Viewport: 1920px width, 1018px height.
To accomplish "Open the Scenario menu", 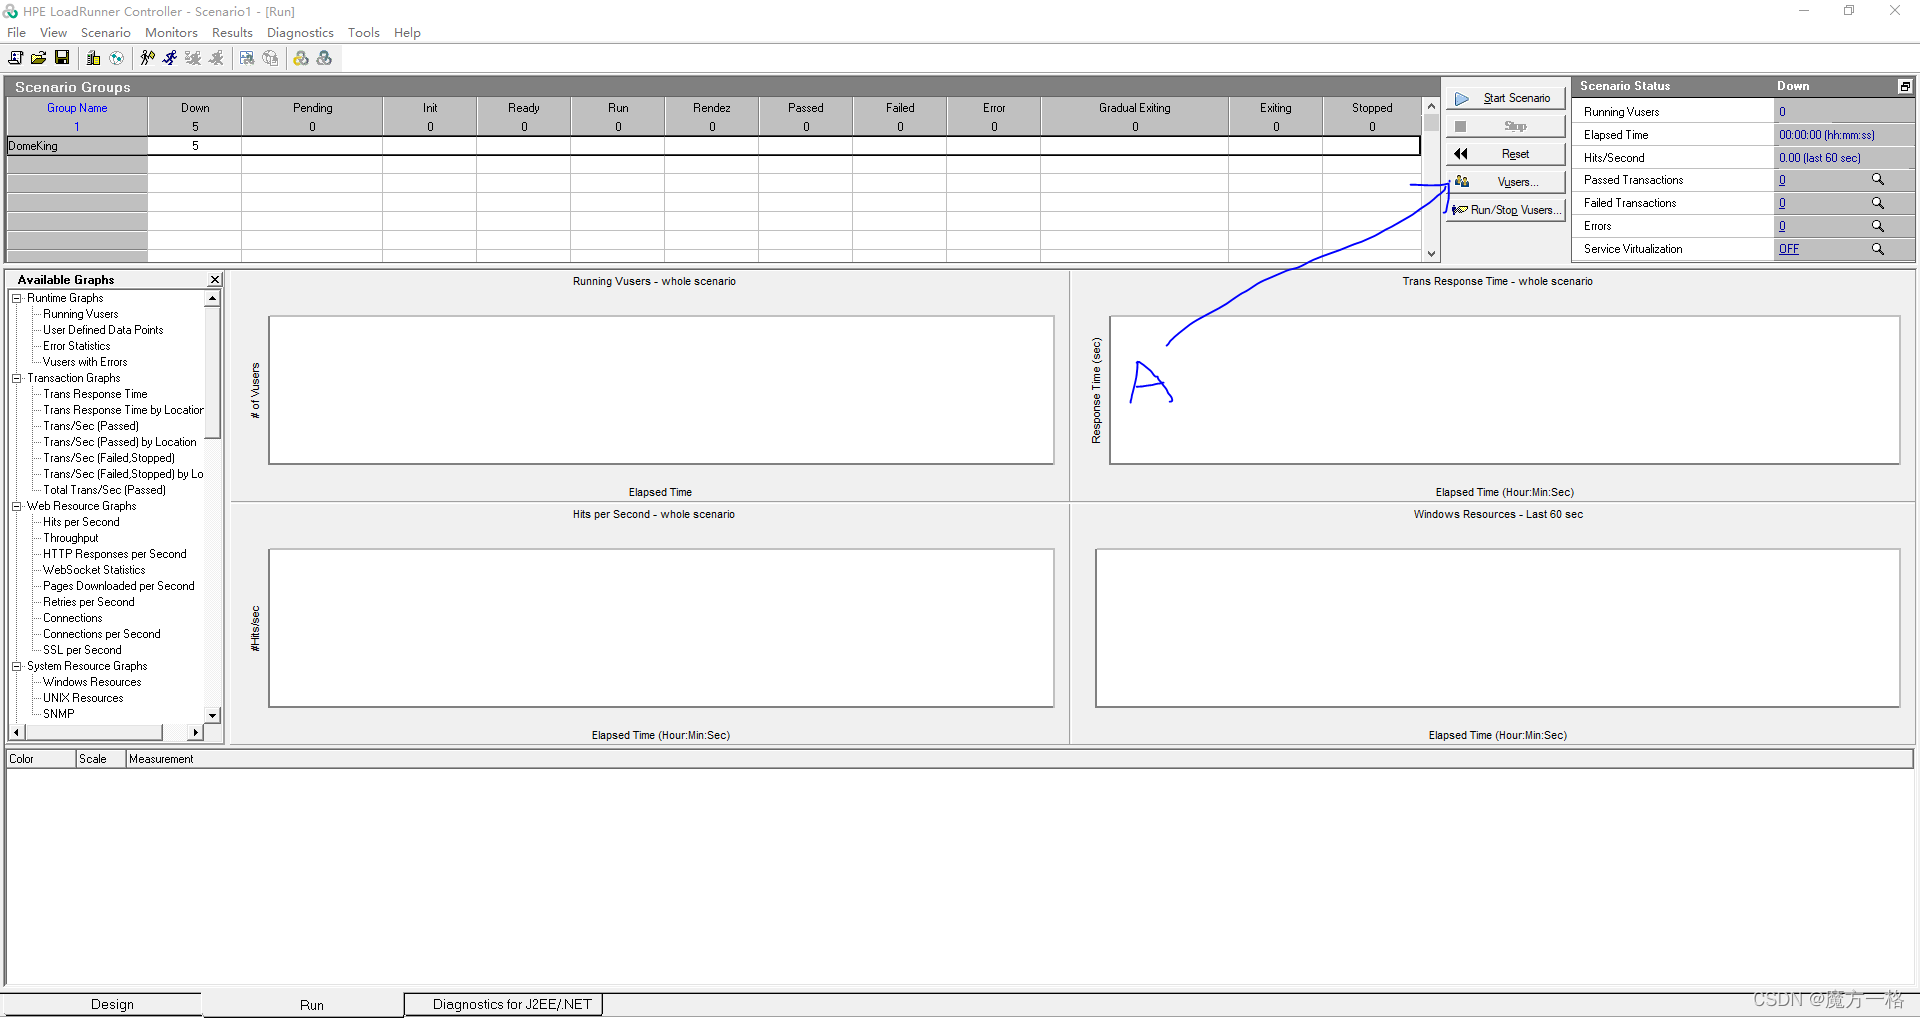I will click(x=105, y=33).
